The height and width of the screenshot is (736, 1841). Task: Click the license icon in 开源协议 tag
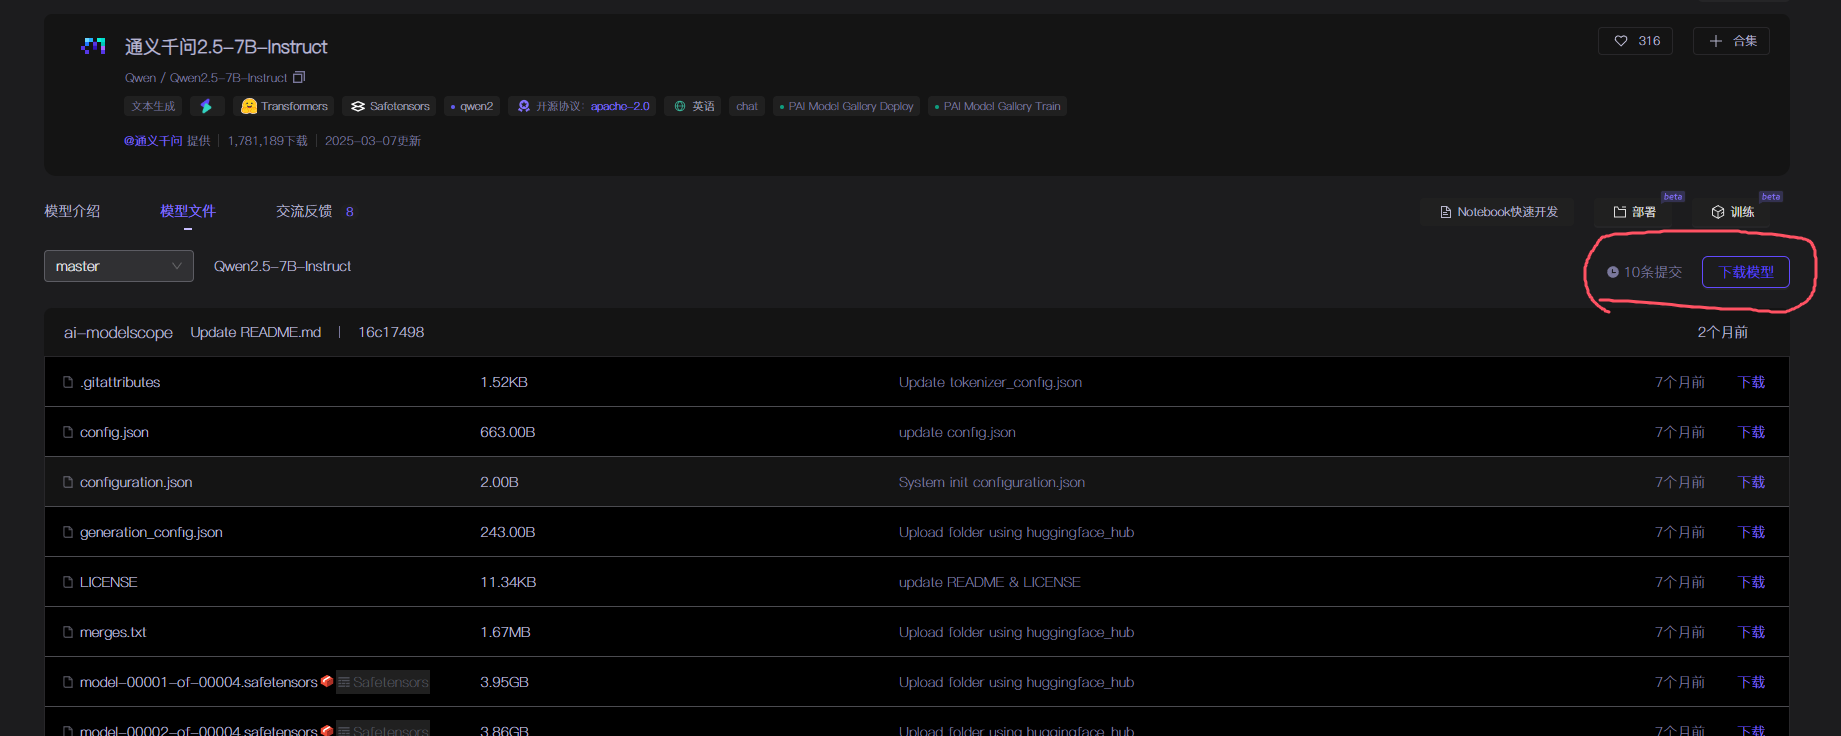pos(524,106)
